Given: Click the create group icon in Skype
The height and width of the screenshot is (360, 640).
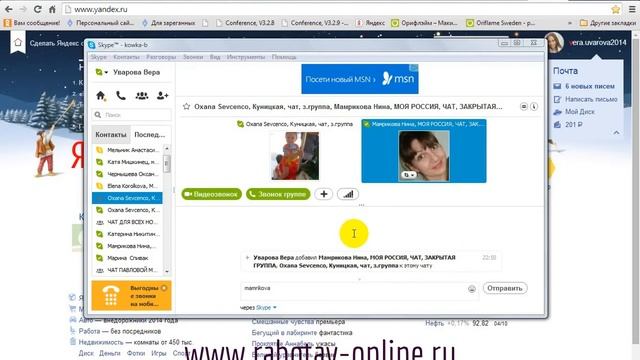Looking at the screenshot, I should 142,96.
